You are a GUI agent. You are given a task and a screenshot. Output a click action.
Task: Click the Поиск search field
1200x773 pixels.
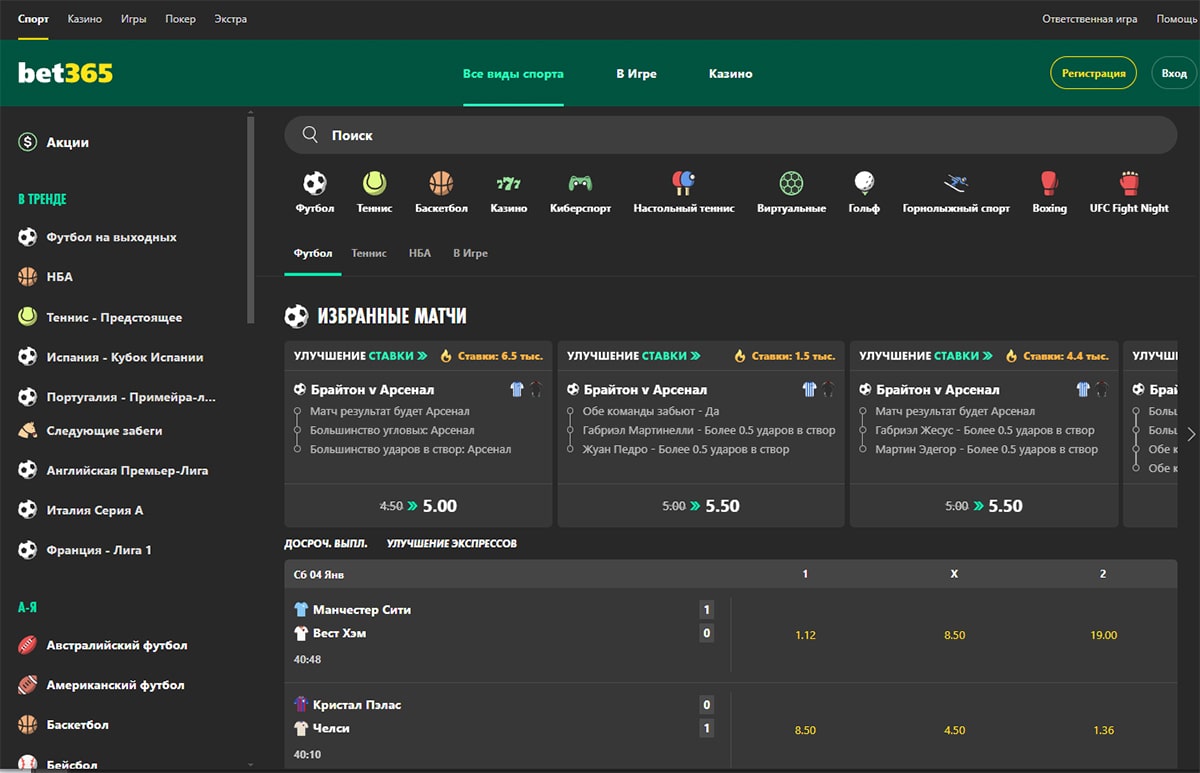coord(730,135)
